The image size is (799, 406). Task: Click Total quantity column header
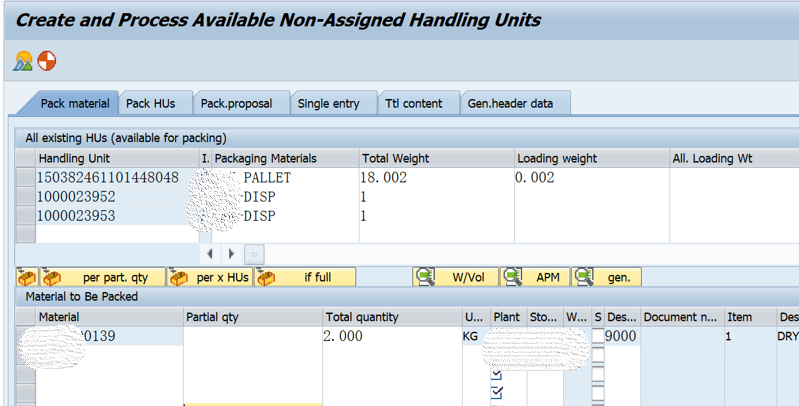click(392, 317)
